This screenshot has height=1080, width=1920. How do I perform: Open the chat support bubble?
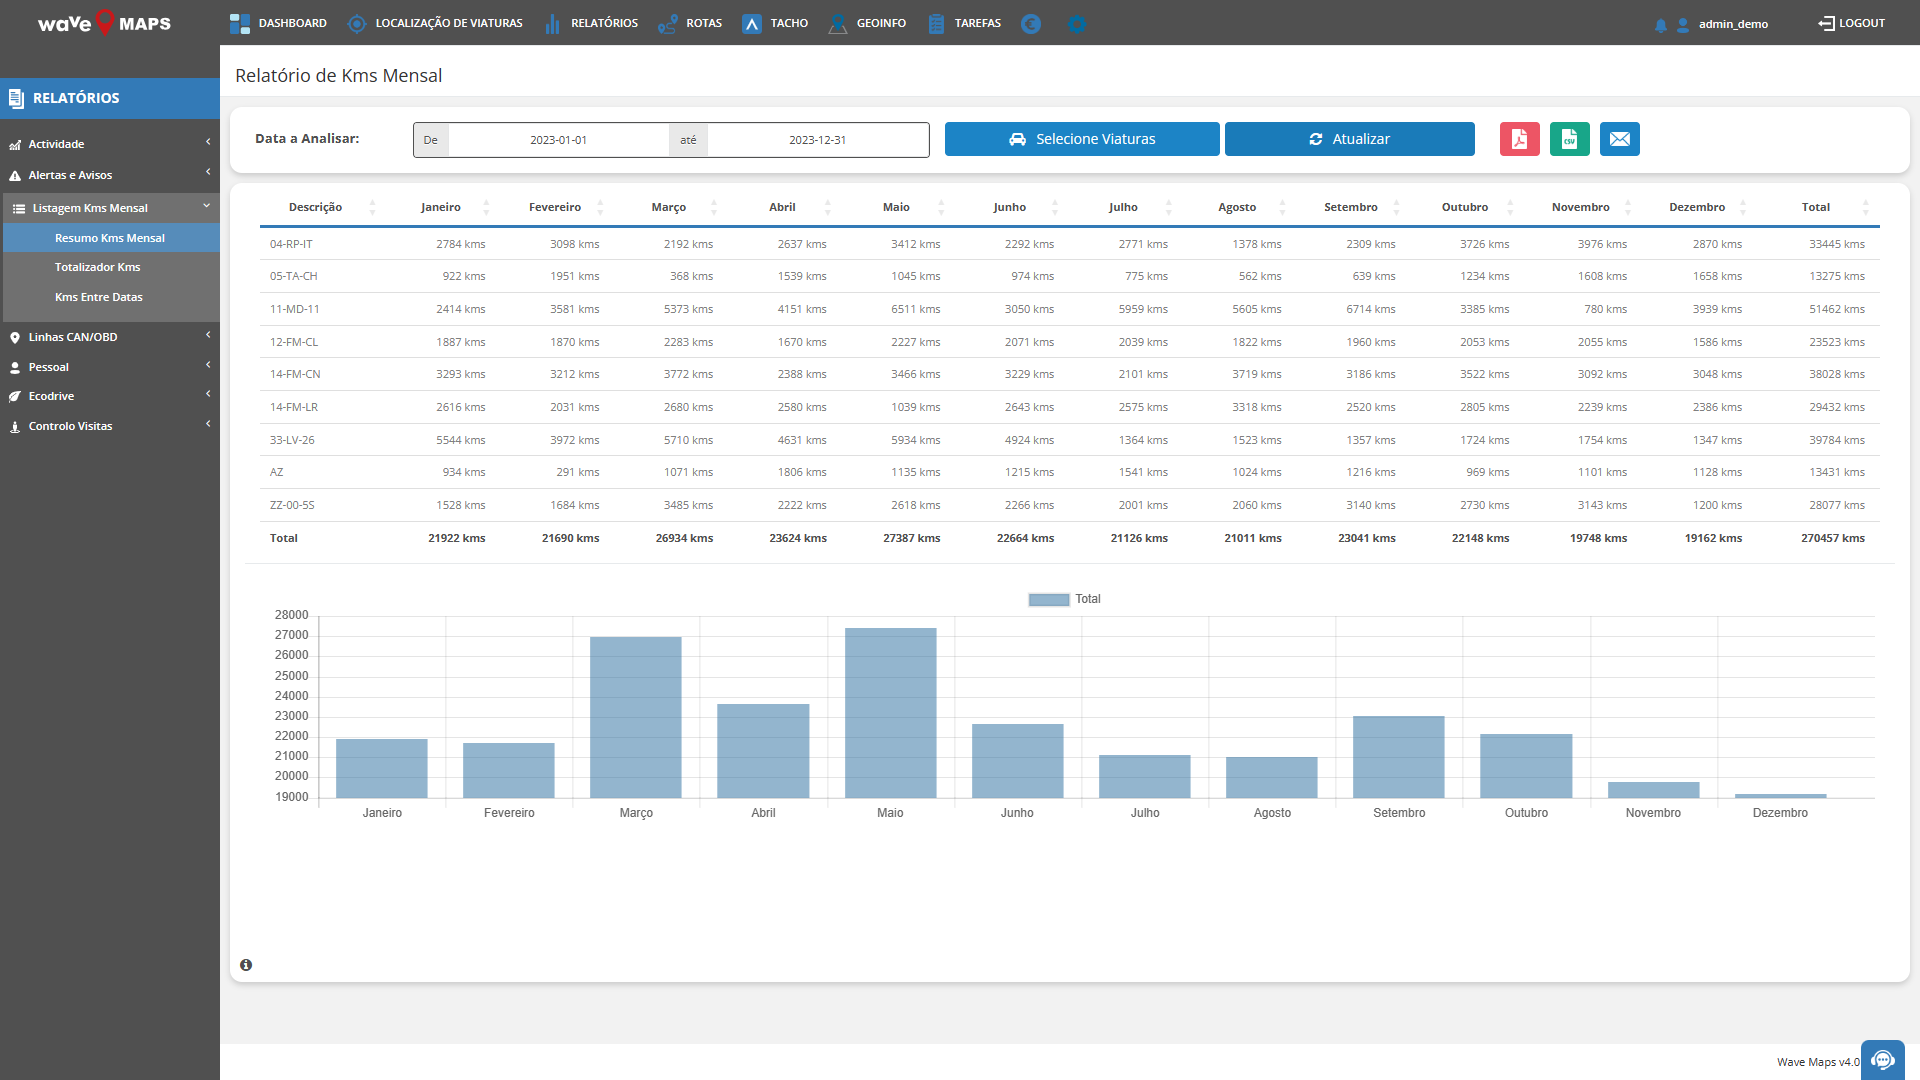pyautogui.click(x=1882, y=1060)
